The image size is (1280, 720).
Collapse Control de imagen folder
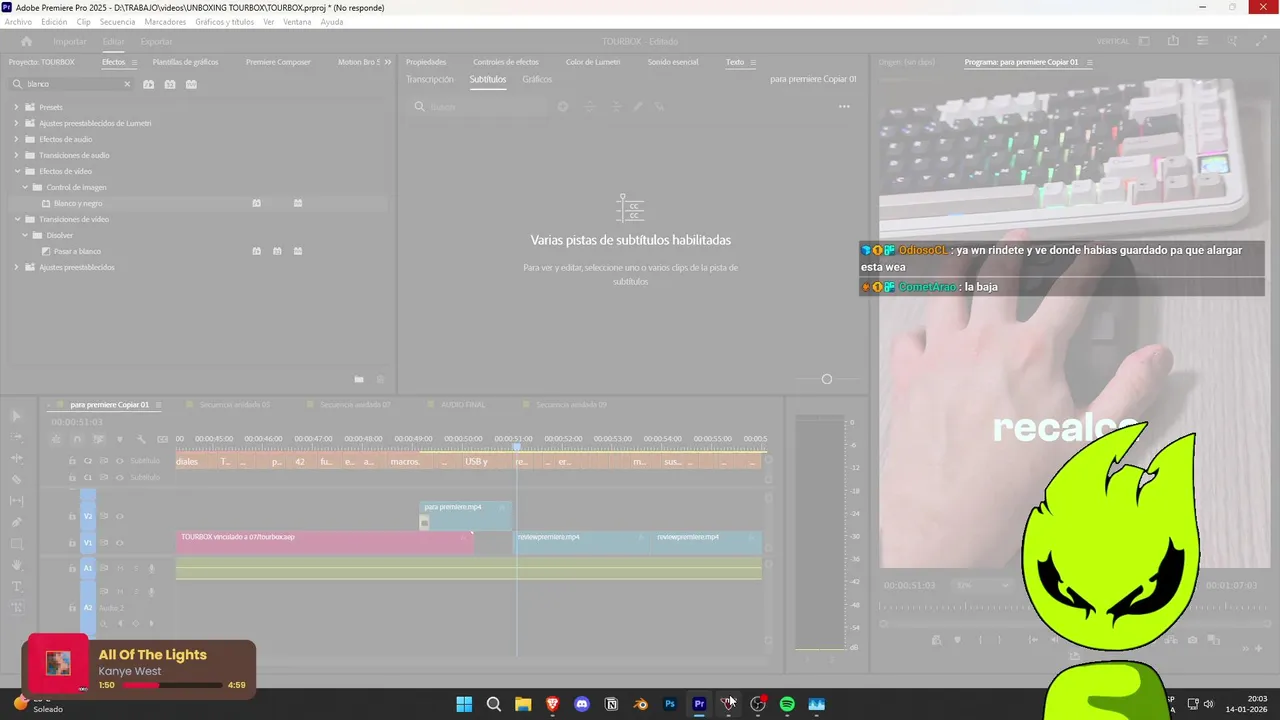click(x=25, y=187)
